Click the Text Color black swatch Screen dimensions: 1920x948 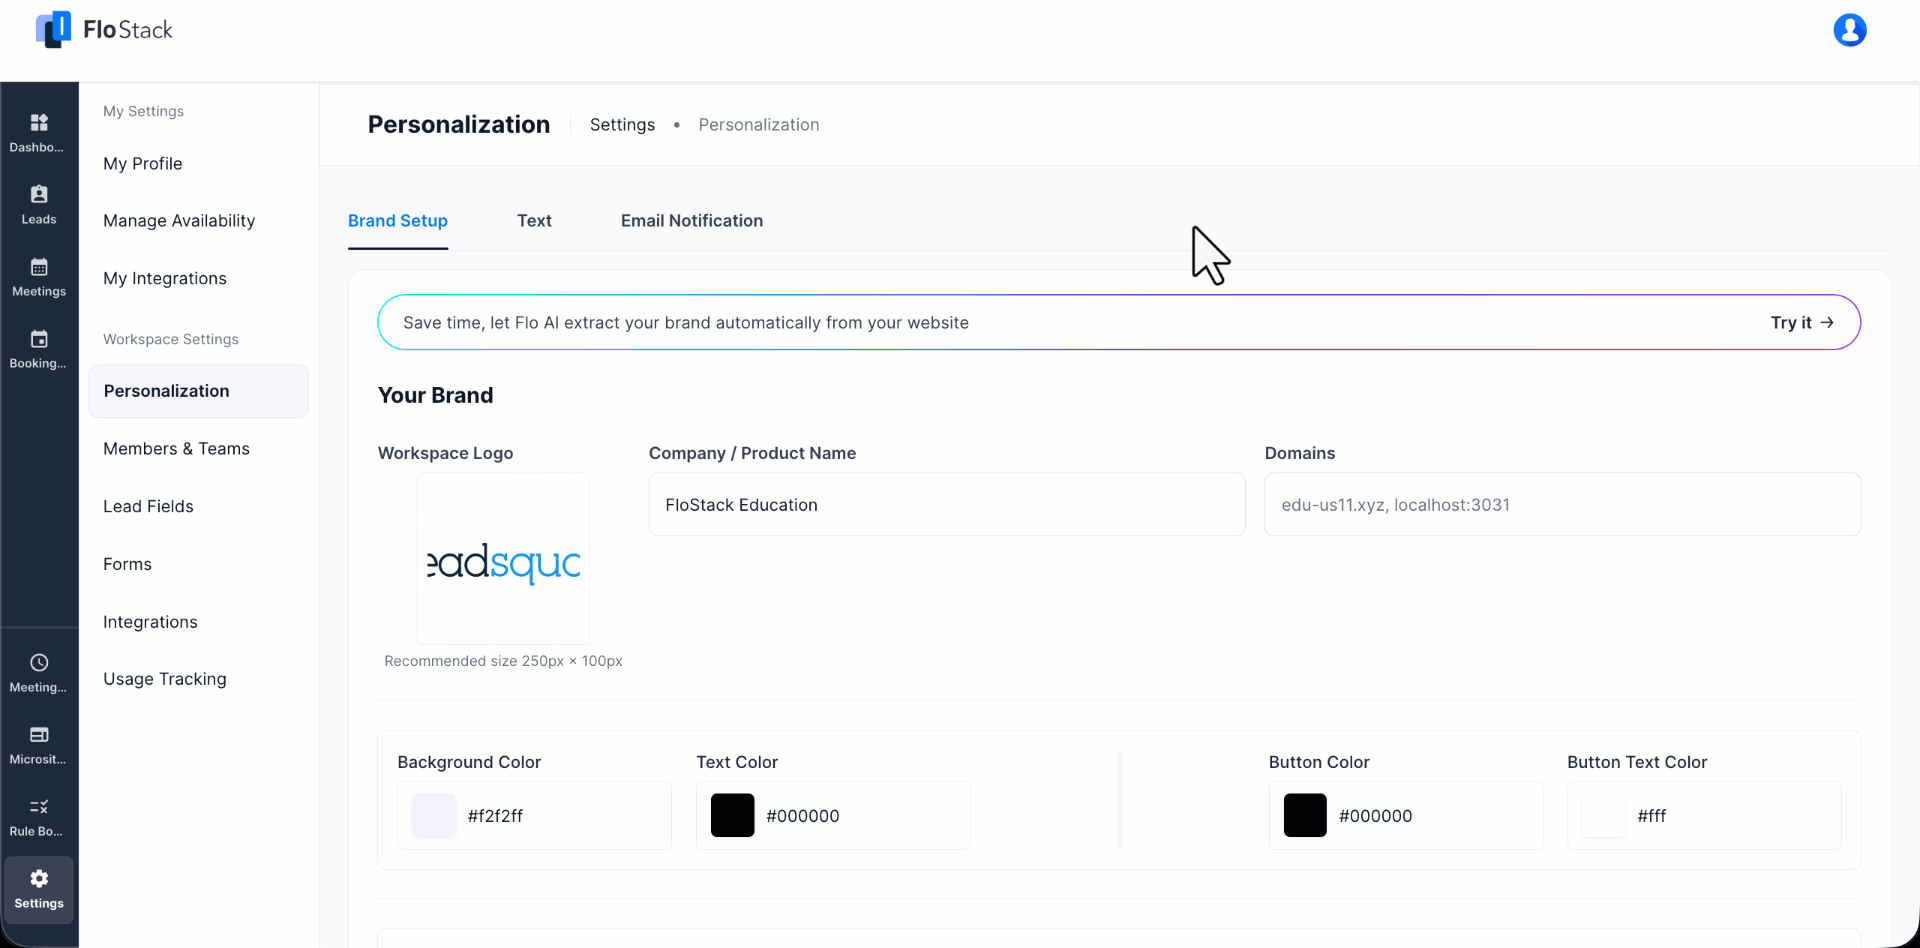[732, 816]
